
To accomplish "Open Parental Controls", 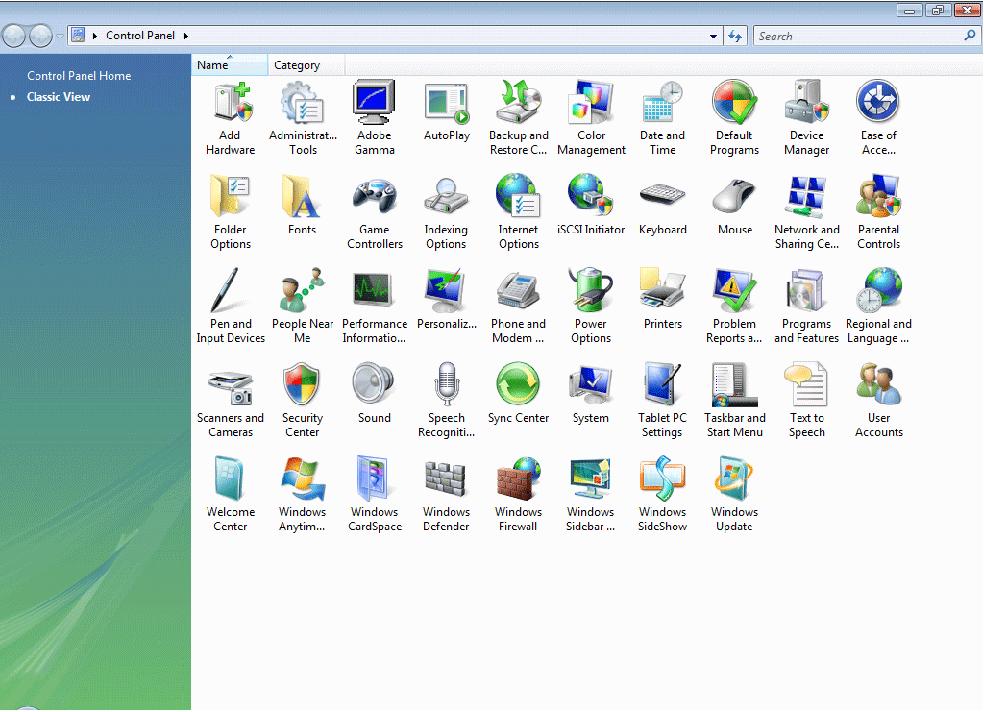I will pyautogui.click(x=879, y=211).
